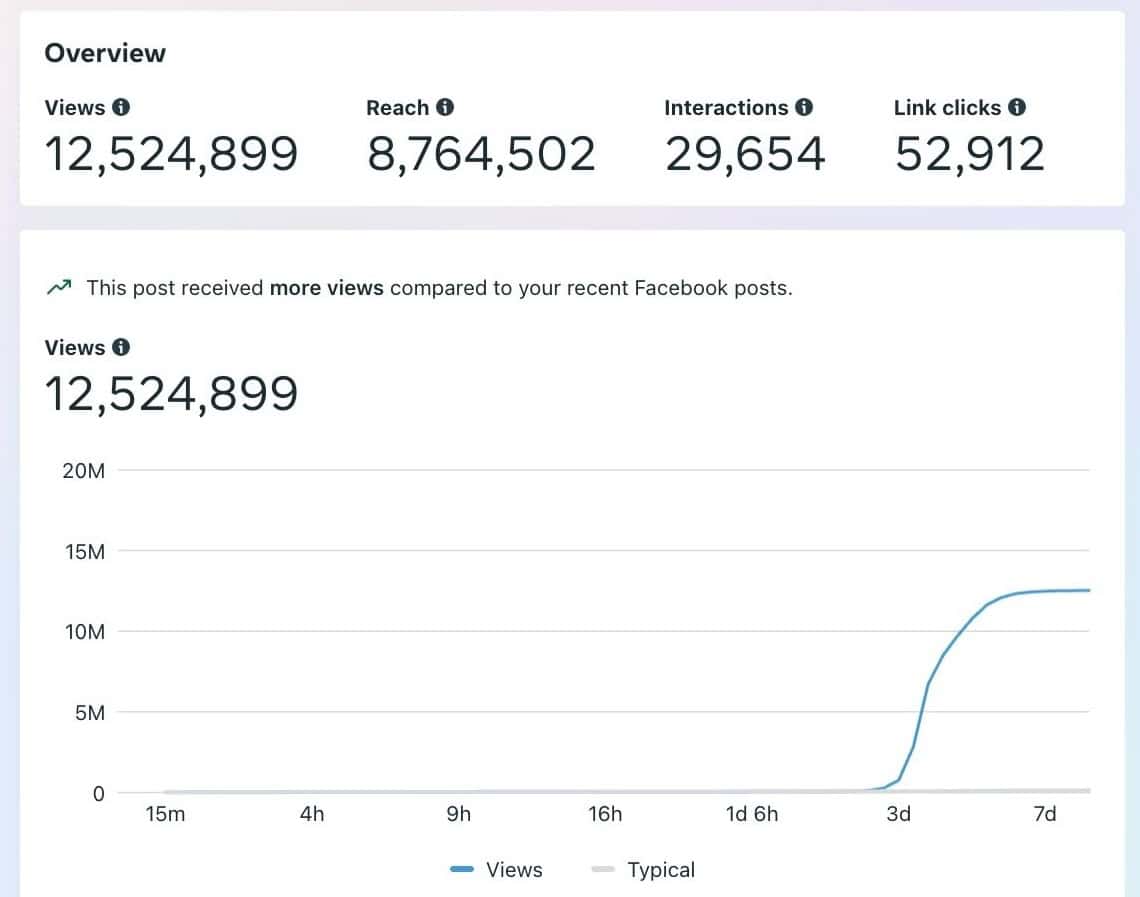Click the bold "more views" text
1140x897 pixels.
[327, 288]
